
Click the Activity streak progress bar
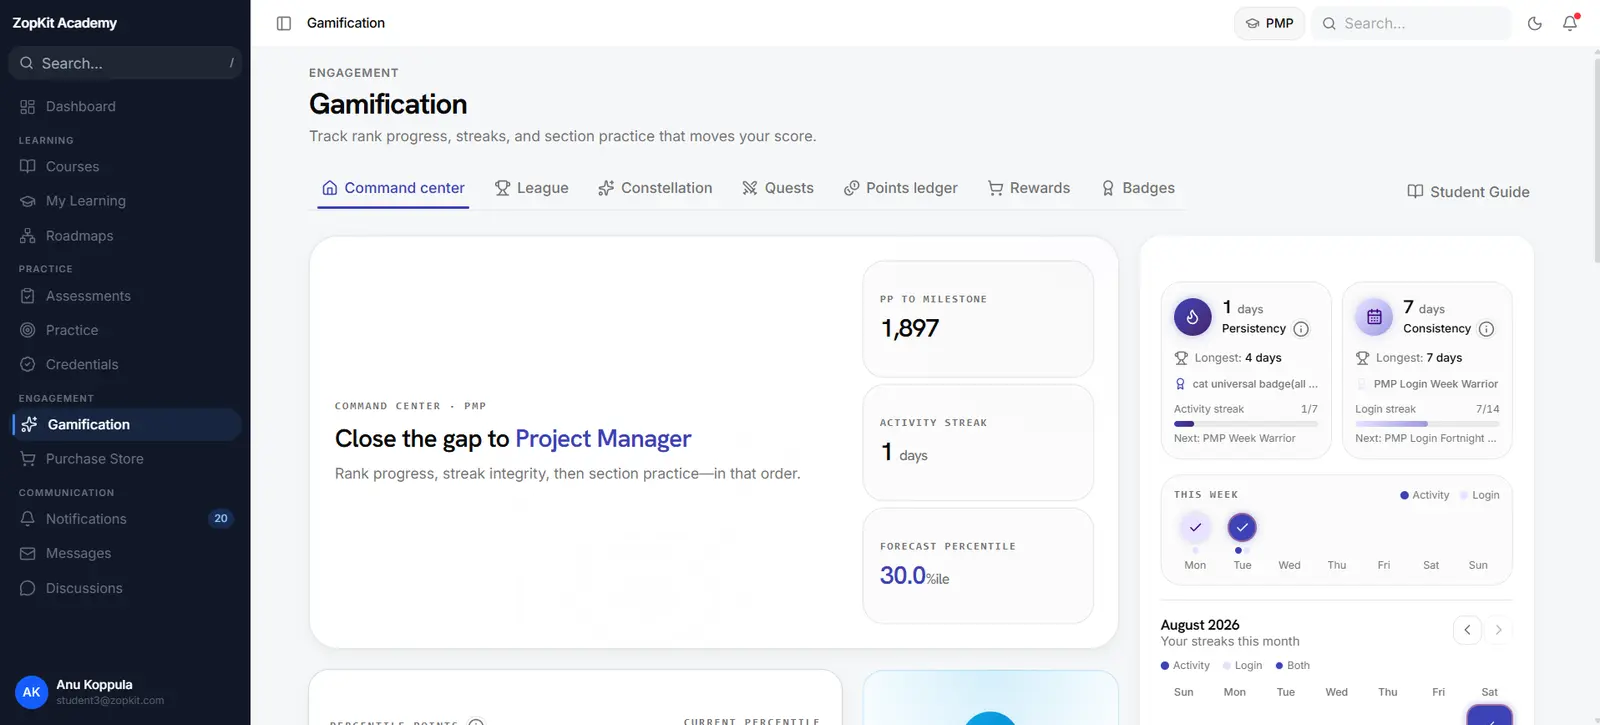point(1246,424)
